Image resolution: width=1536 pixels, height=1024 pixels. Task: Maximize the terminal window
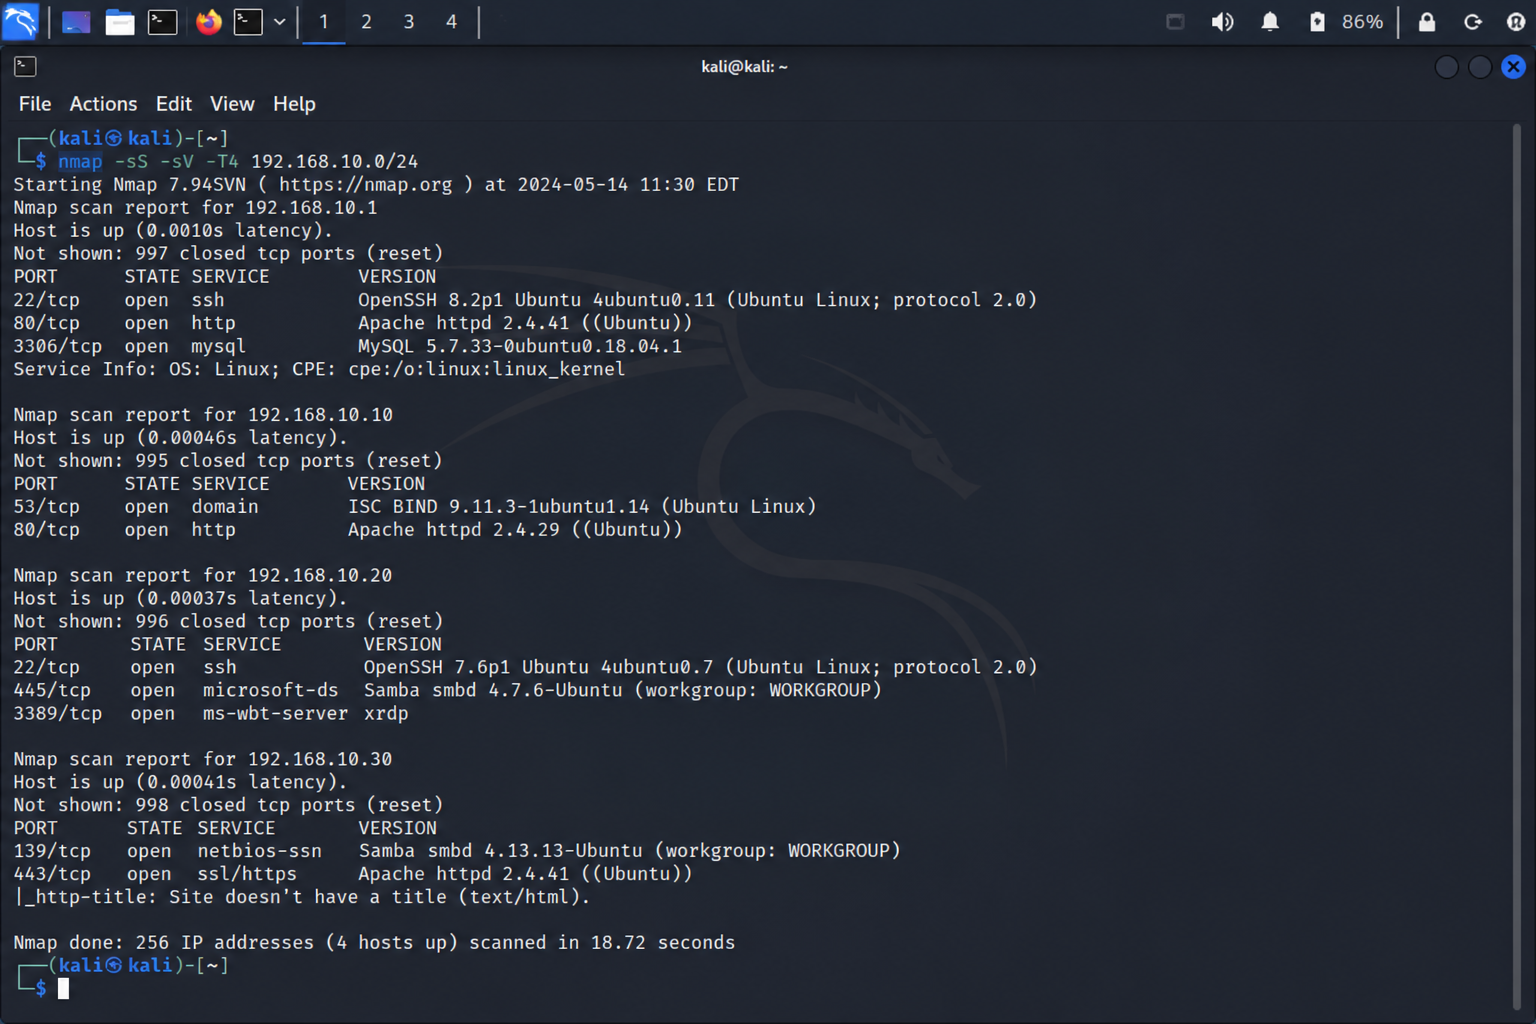tap(1480, 67)
